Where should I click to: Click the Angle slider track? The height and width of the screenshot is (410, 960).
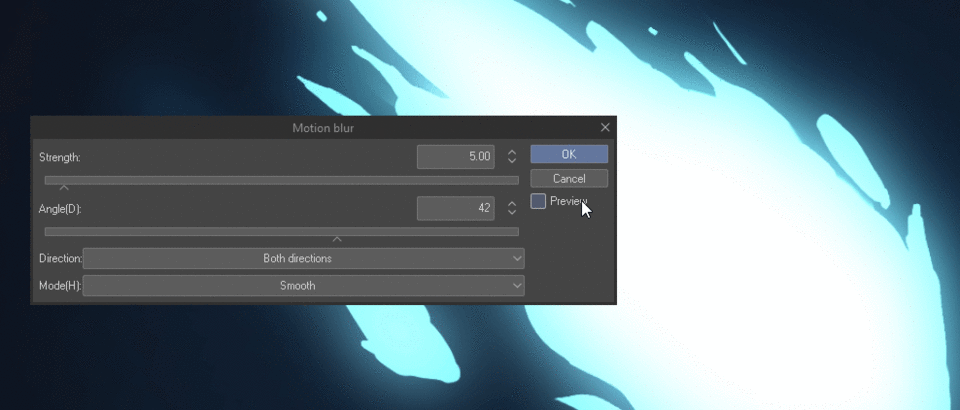pos(282,231)
